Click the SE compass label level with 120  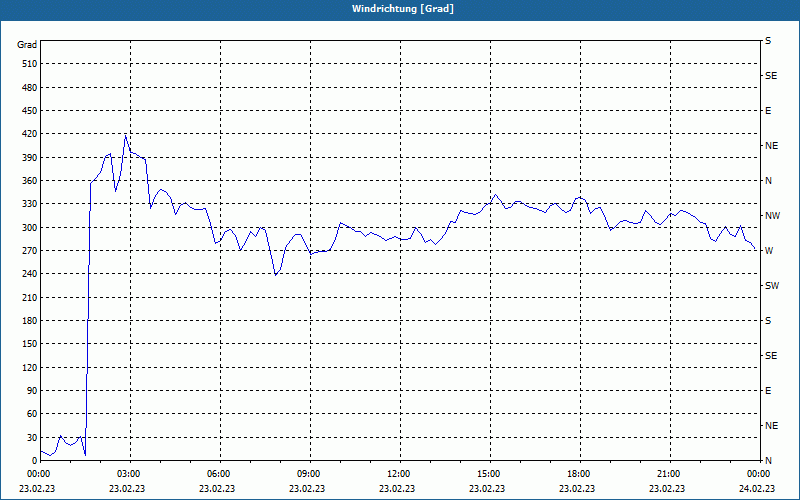click(x=771, y=356)
